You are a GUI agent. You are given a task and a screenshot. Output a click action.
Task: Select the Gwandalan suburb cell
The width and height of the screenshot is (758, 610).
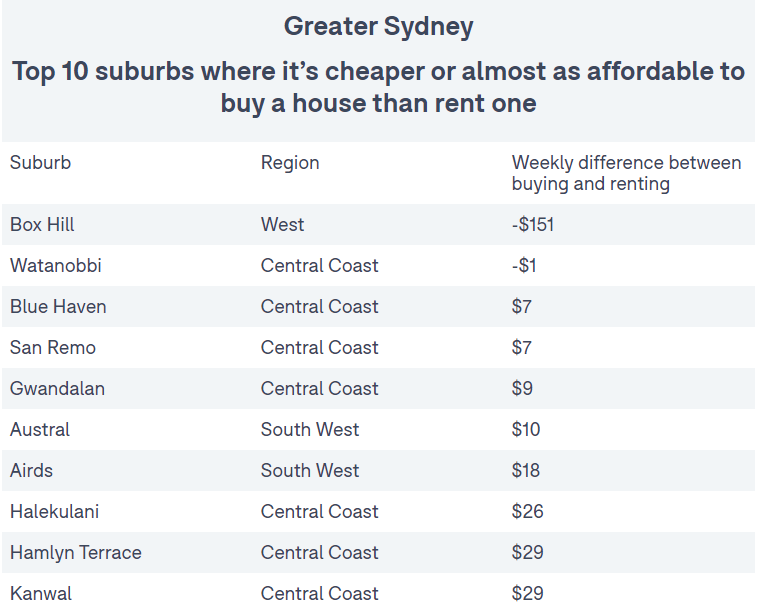tap(57, 389)
